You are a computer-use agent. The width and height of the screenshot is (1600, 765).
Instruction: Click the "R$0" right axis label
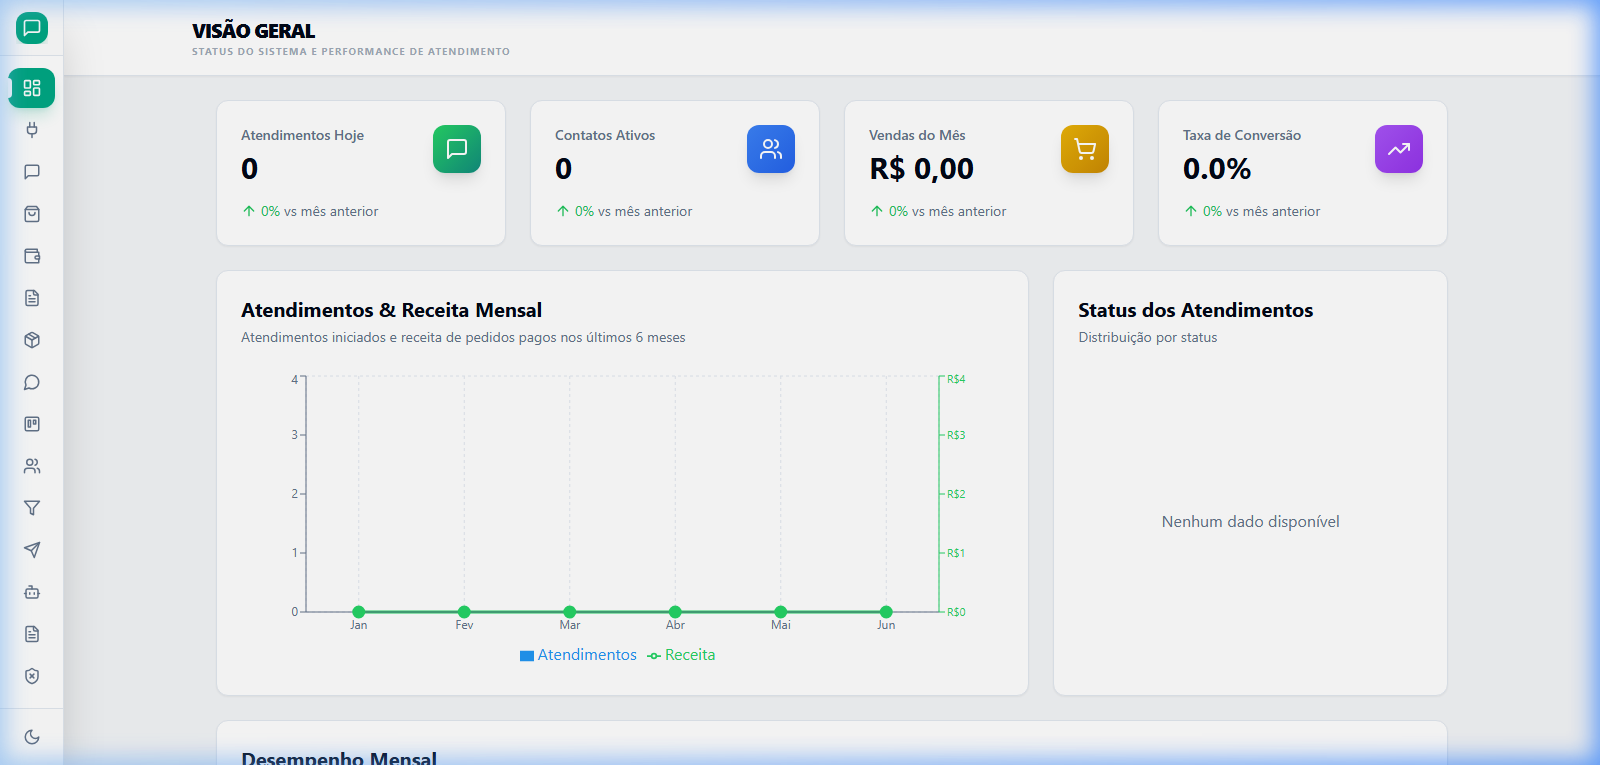tap(956, 612)
